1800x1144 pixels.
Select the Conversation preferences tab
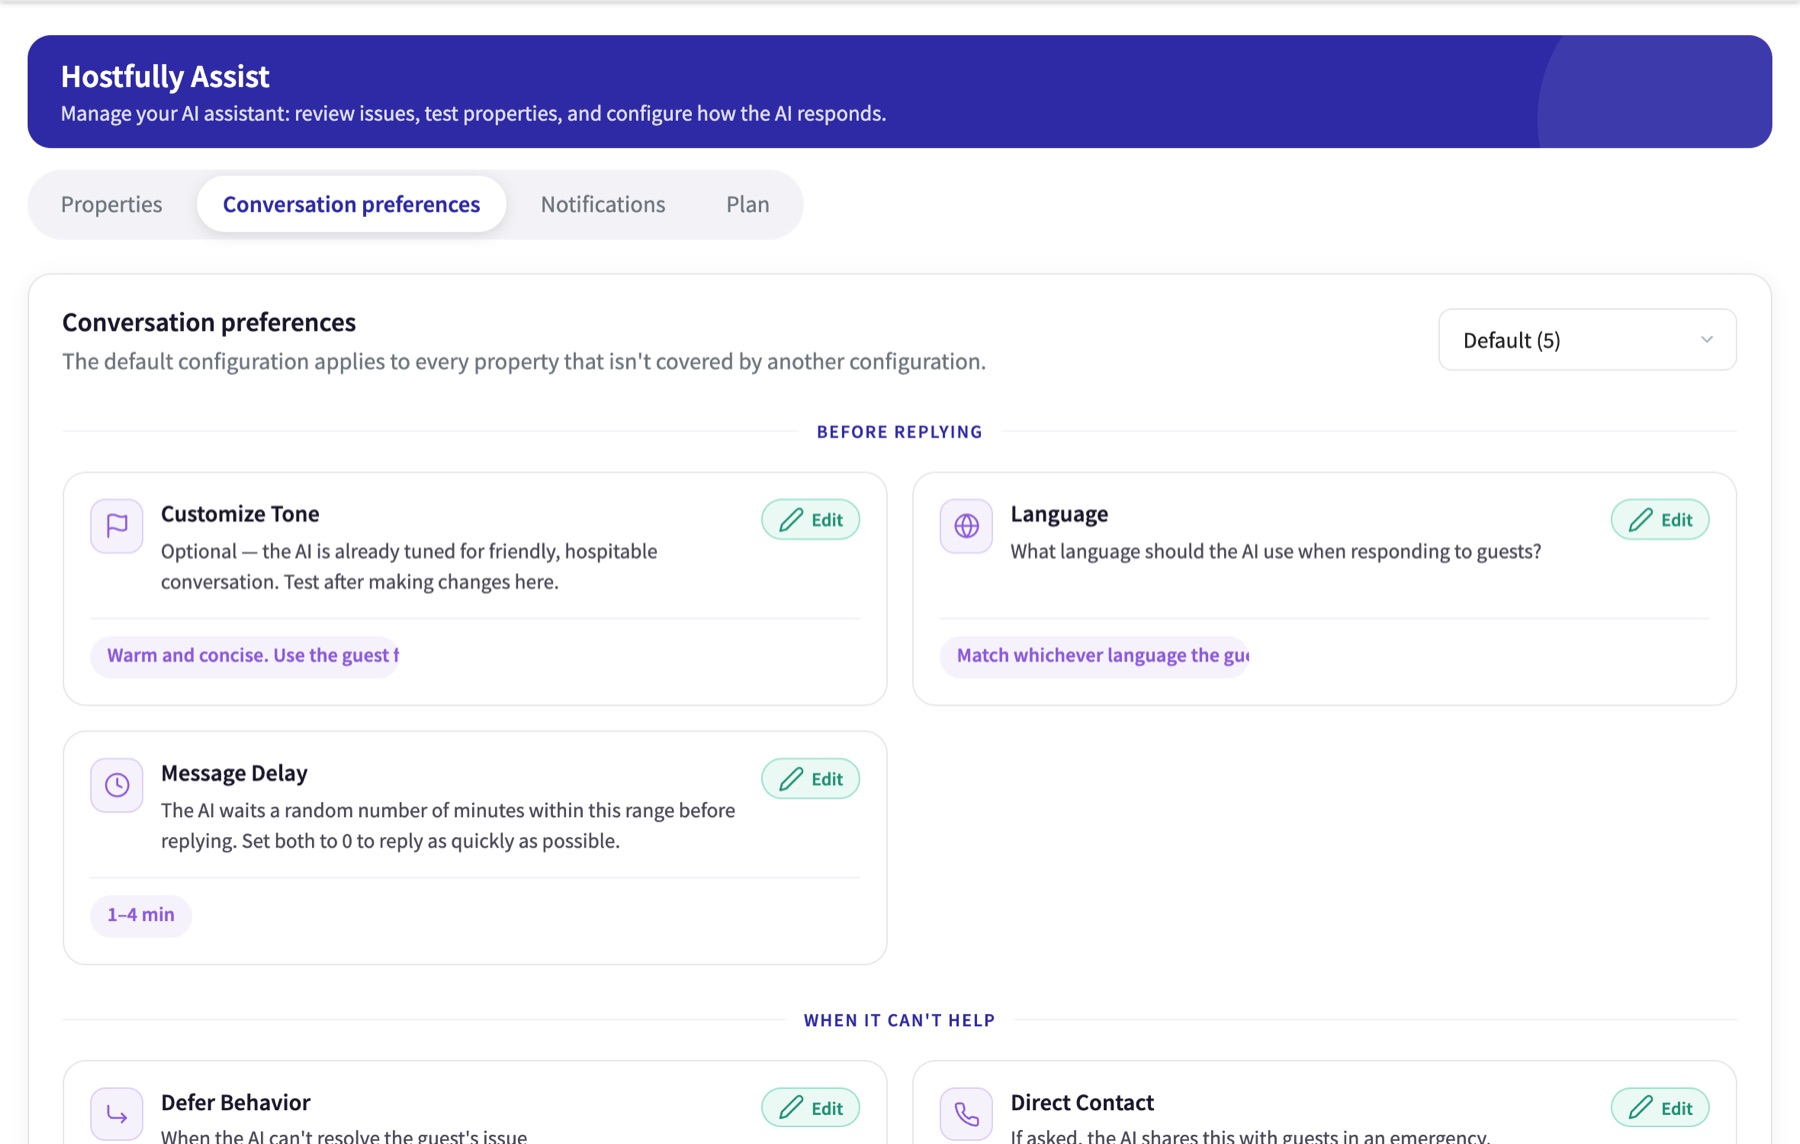pos(351,204)
